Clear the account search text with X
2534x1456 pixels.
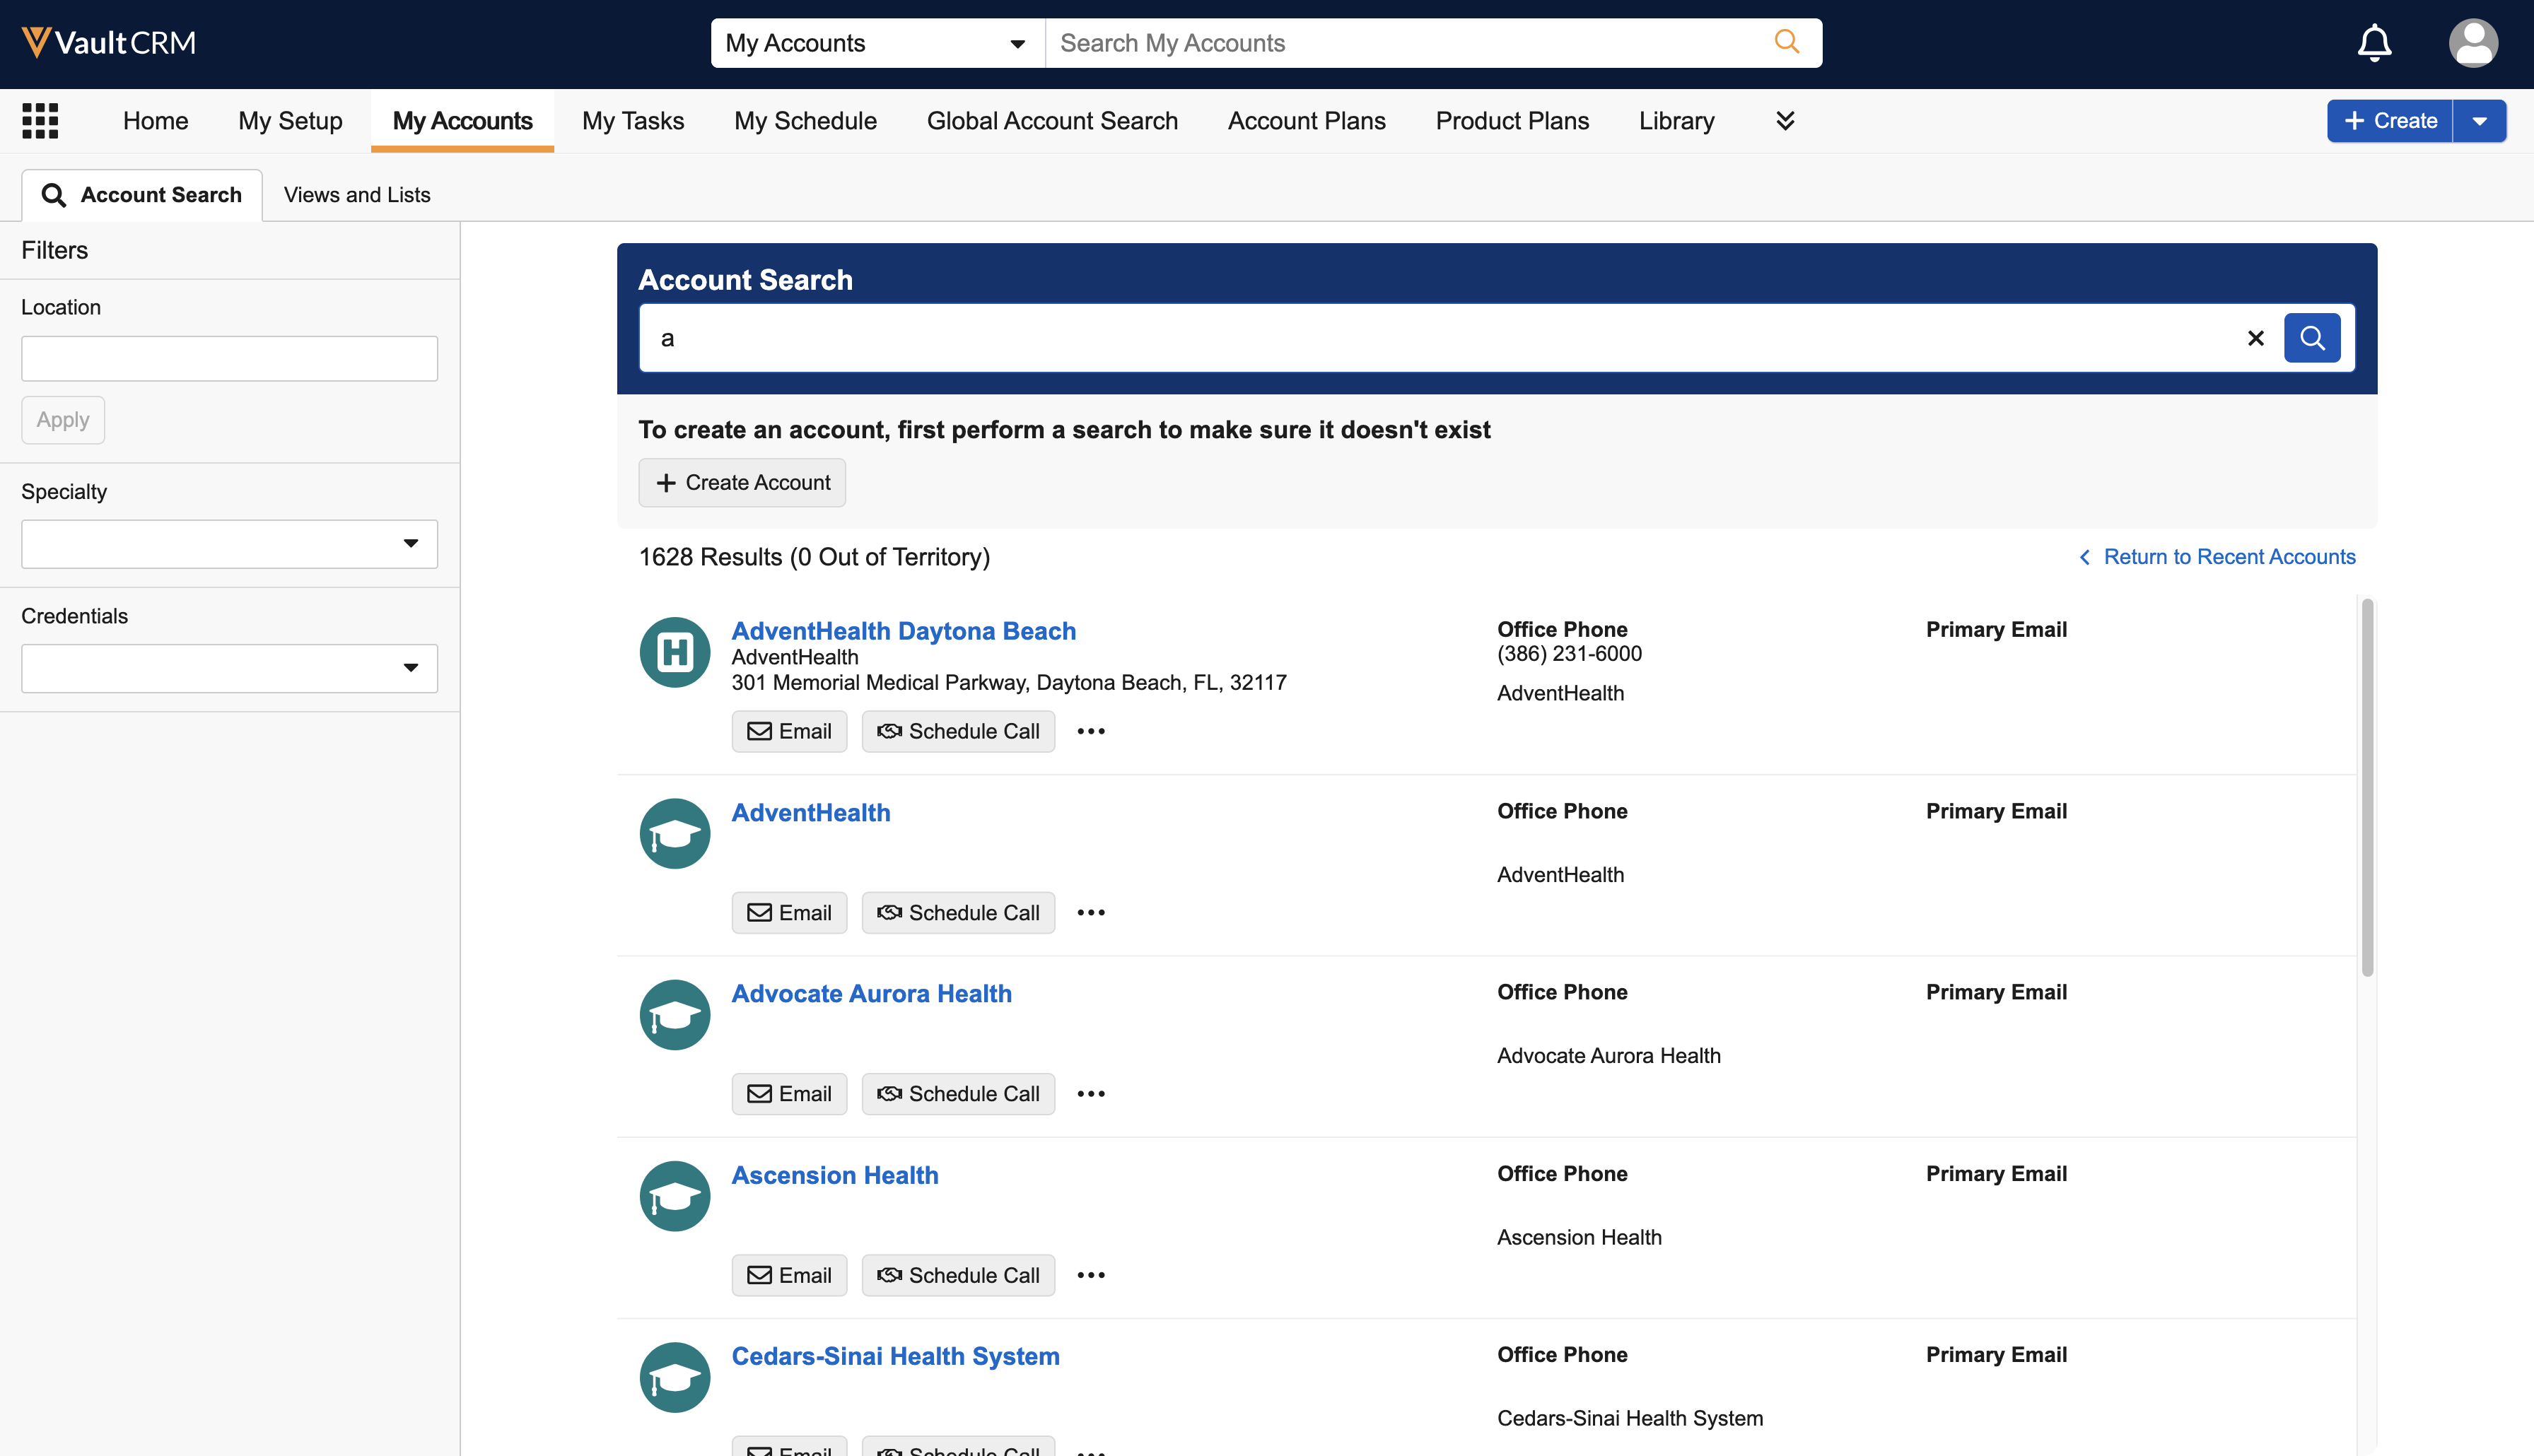2255,338
